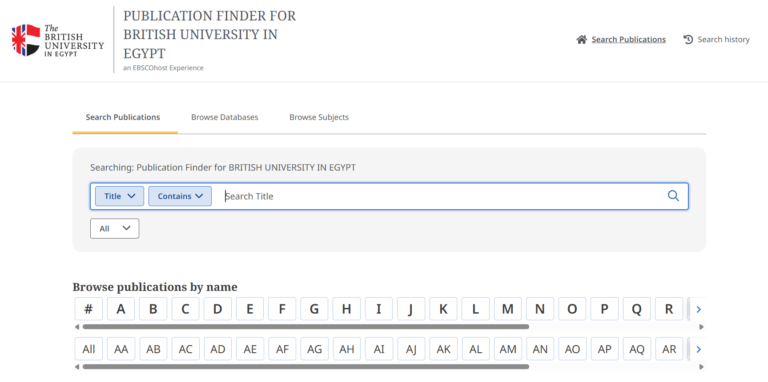Image resolution: width=768 pixels, height=382 pixels.
Task: Browse publications starting with R
Action: click(669, 309)
